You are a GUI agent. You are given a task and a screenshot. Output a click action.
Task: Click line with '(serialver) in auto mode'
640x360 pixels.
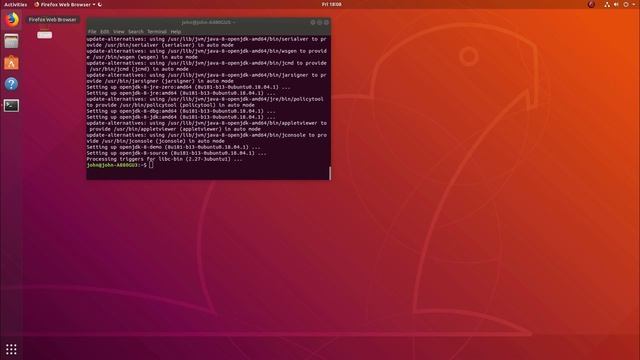point(160,45)
